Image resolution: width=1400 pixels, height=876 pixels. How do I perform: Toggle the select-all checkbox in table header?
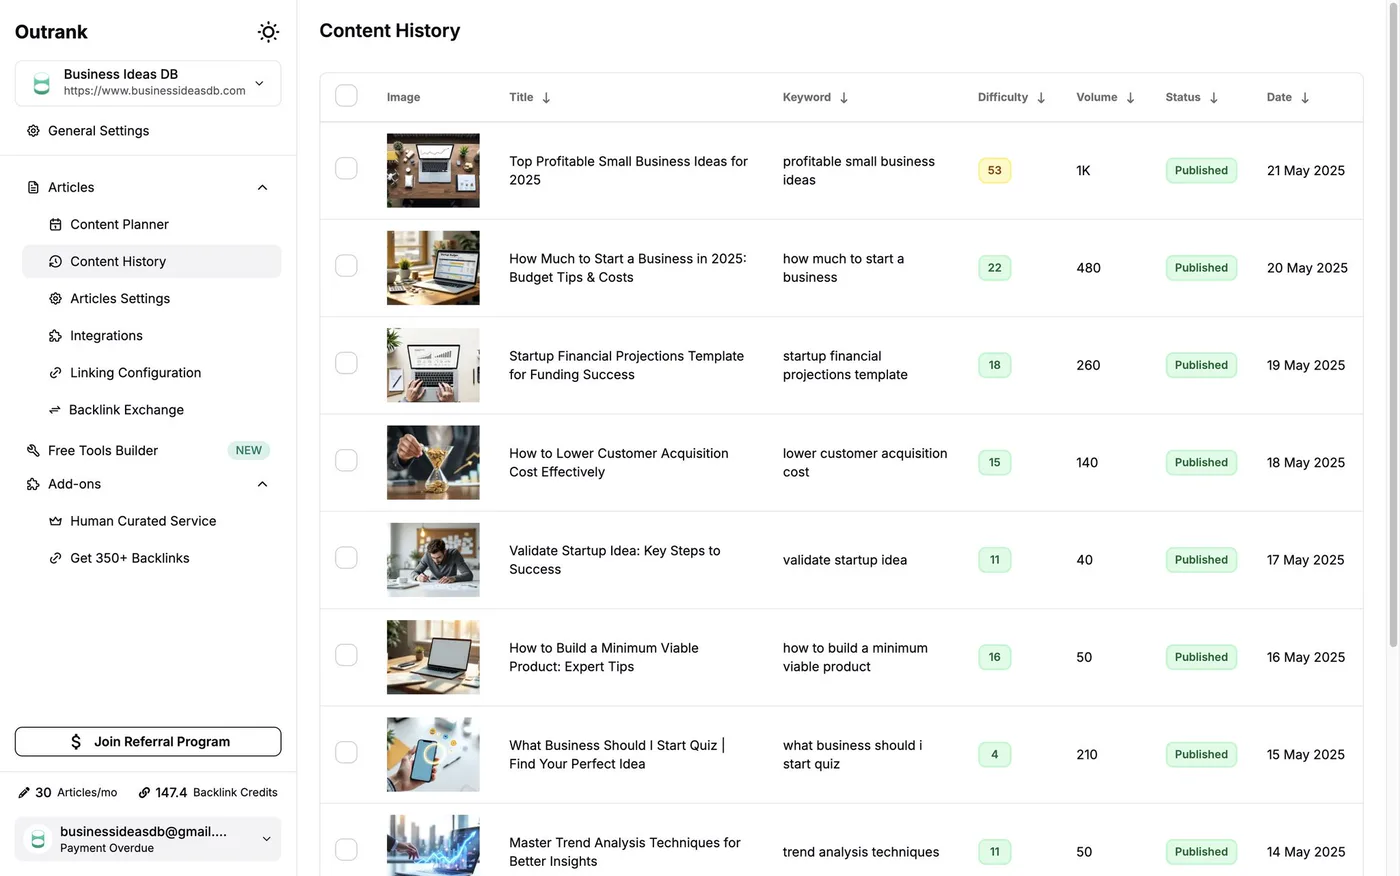[x=346, y=96]
